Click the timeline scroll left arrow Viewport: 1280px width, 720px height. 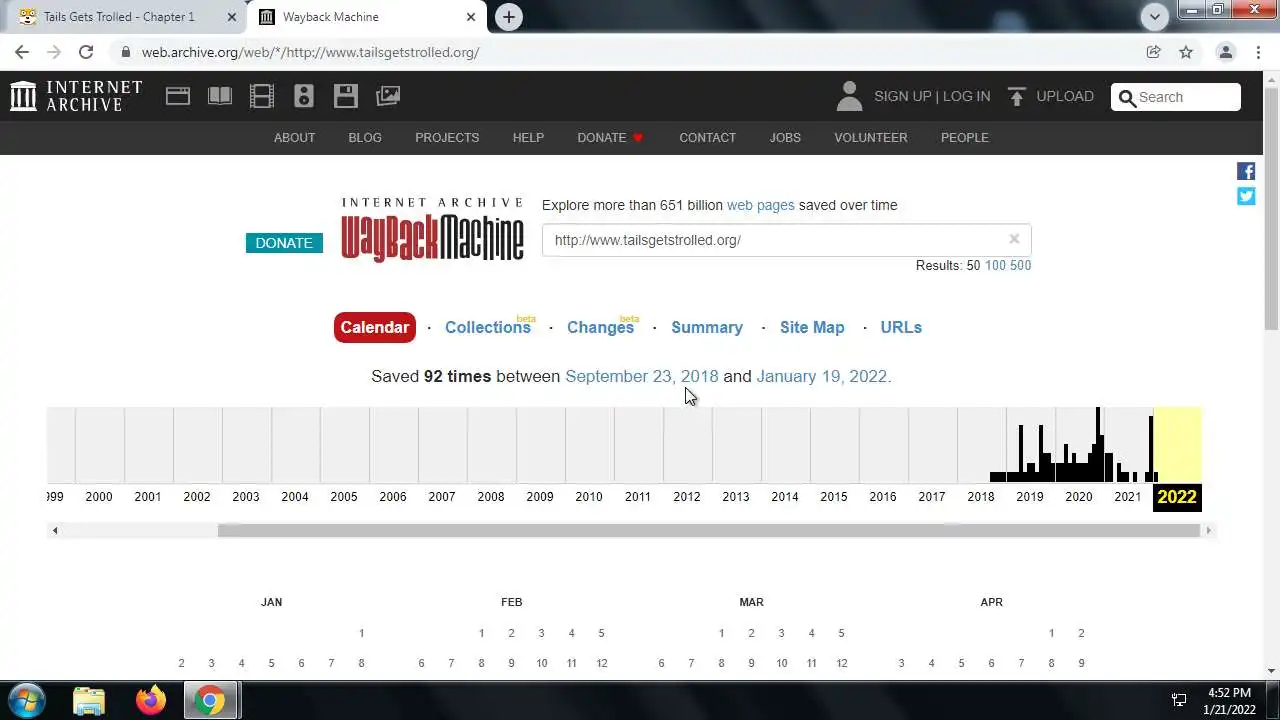pyautogui.click(x=54, y=530)
